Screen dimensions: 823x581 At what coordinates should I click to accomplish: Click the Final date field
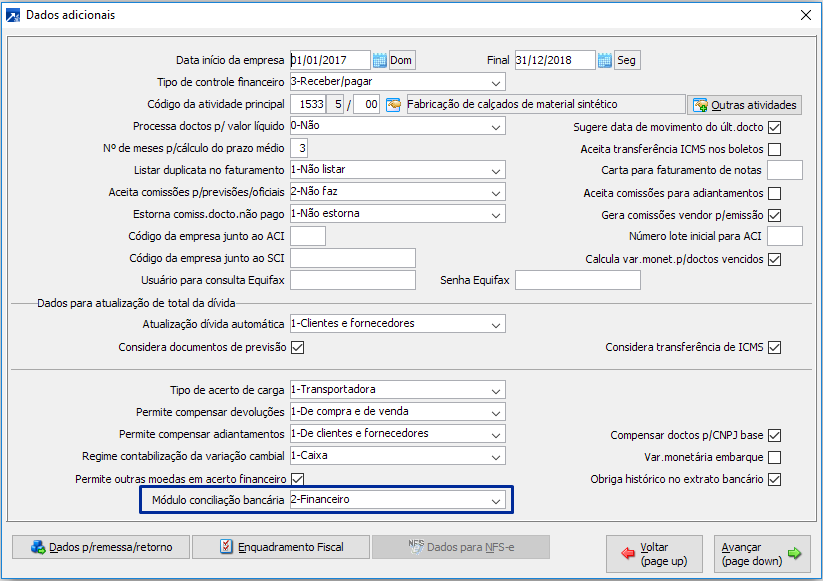point(555,60)
